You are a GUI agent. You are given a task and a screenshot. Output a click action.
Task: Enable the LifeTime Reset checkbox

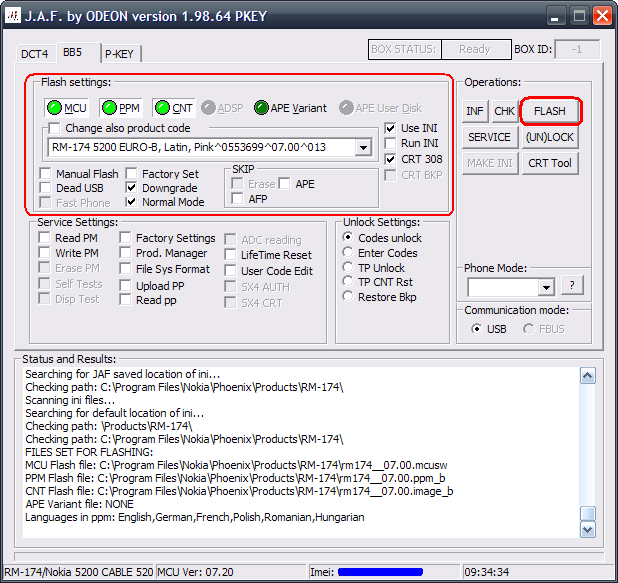pos(230,255)
